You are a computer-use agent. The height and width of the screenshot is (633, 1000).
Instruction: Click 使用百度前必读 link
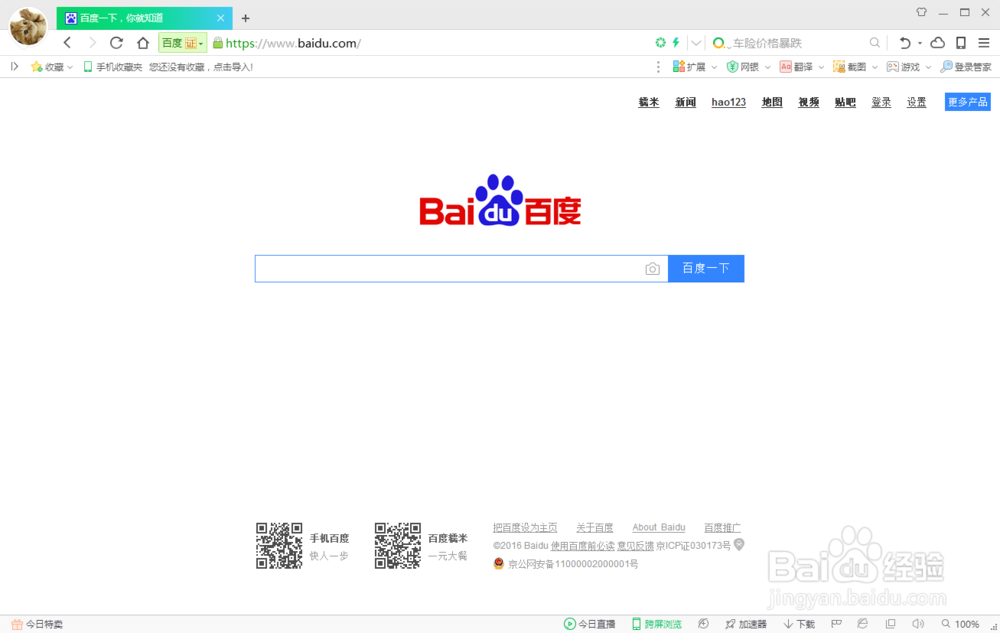[x=582, y=546]
